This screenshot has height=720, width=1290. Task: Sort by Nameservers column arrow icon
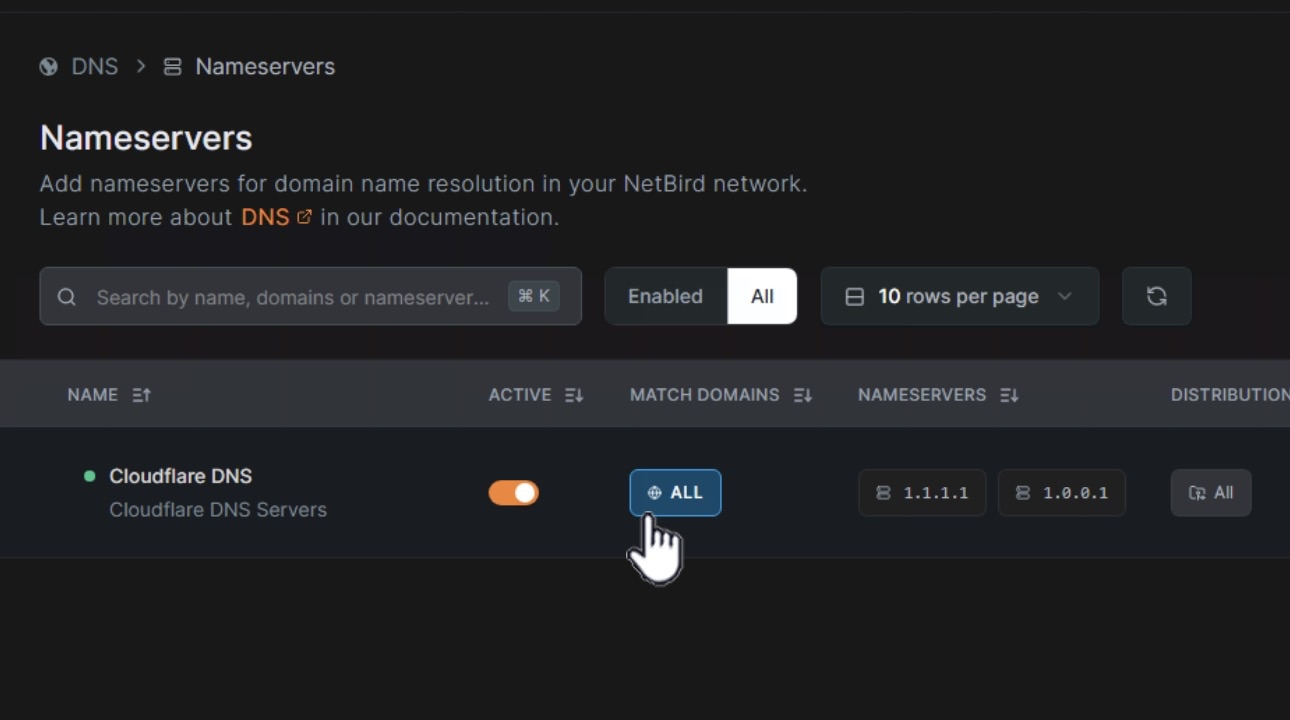1009,395
